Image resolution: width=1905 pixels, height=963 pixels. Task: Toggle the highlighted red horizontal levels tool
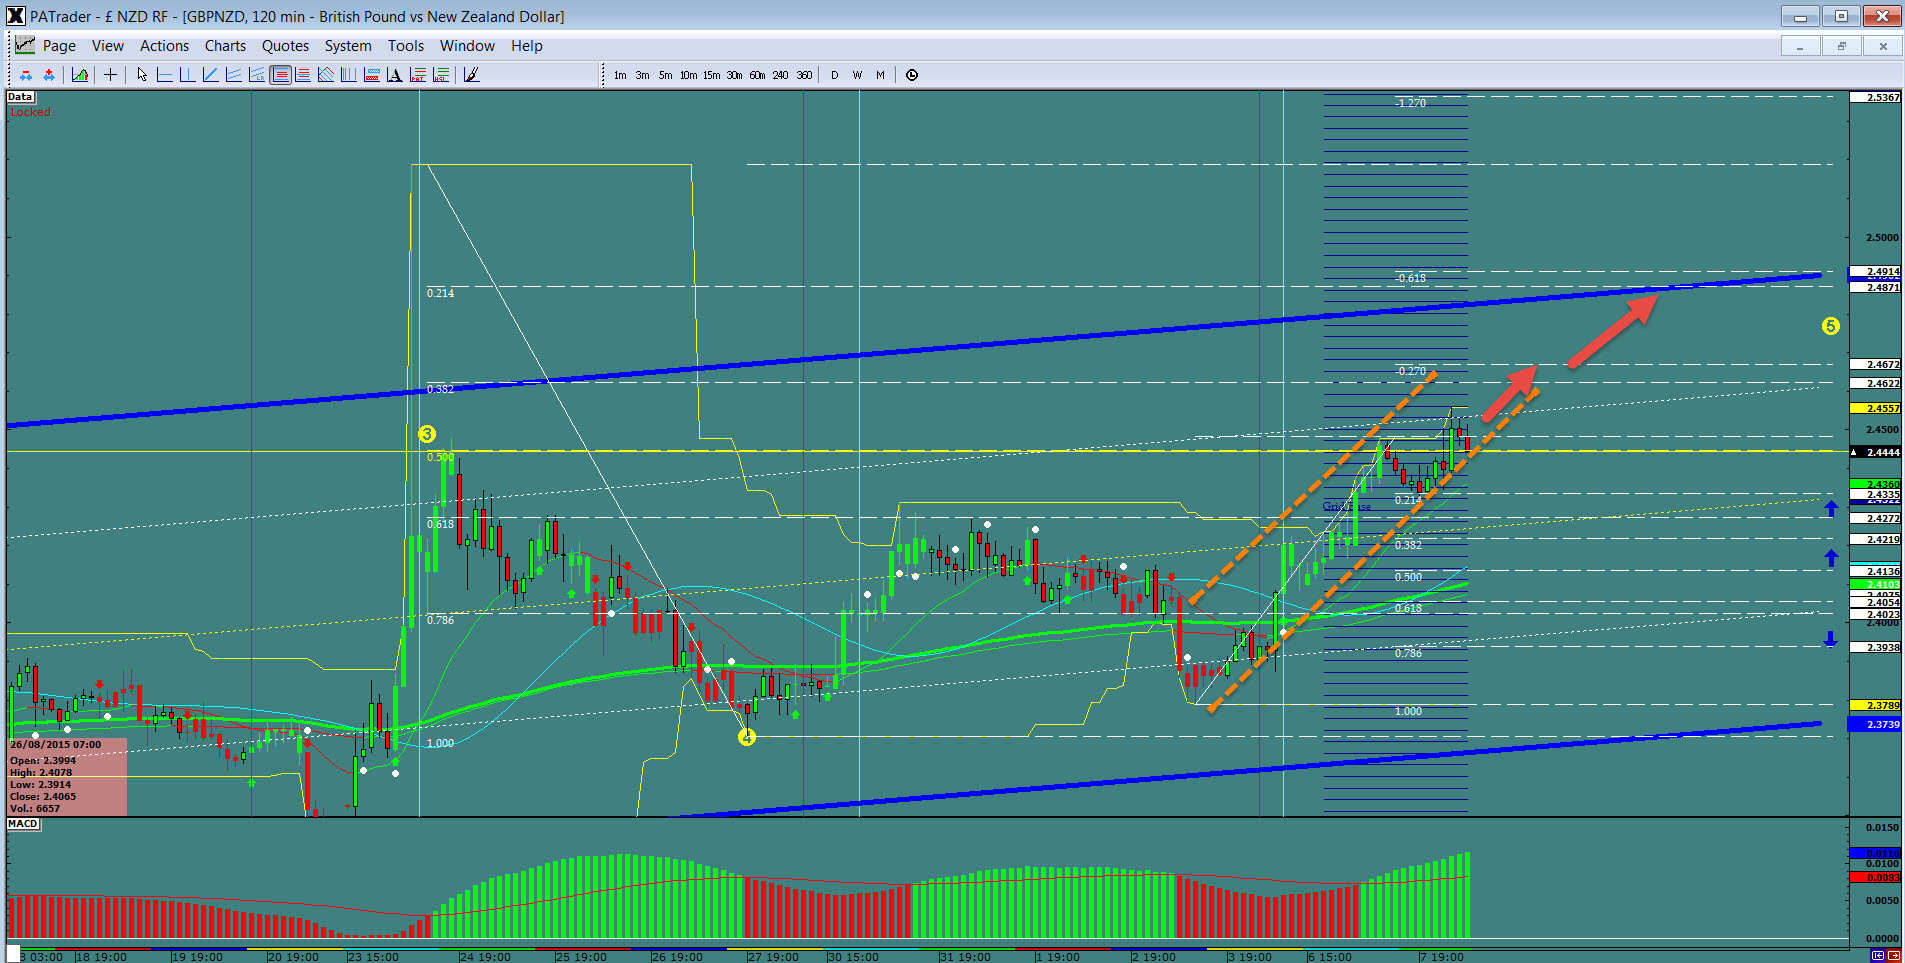280,75
